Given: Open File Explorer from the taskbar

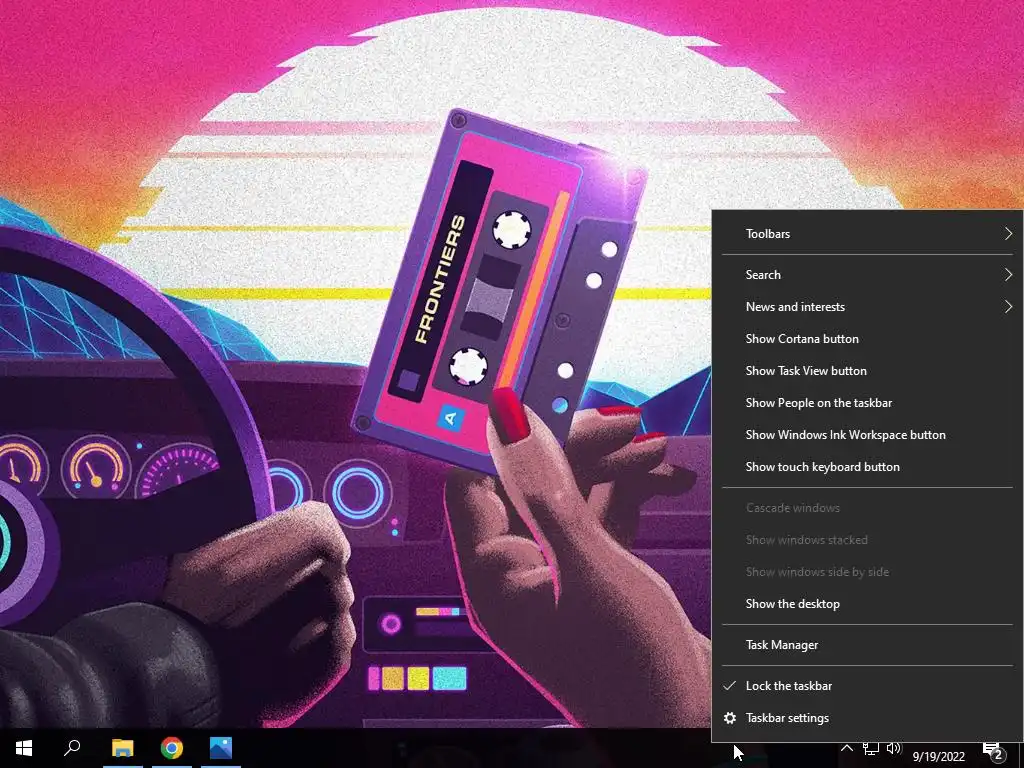Looking at the screenshot, I should pos(122,748).
